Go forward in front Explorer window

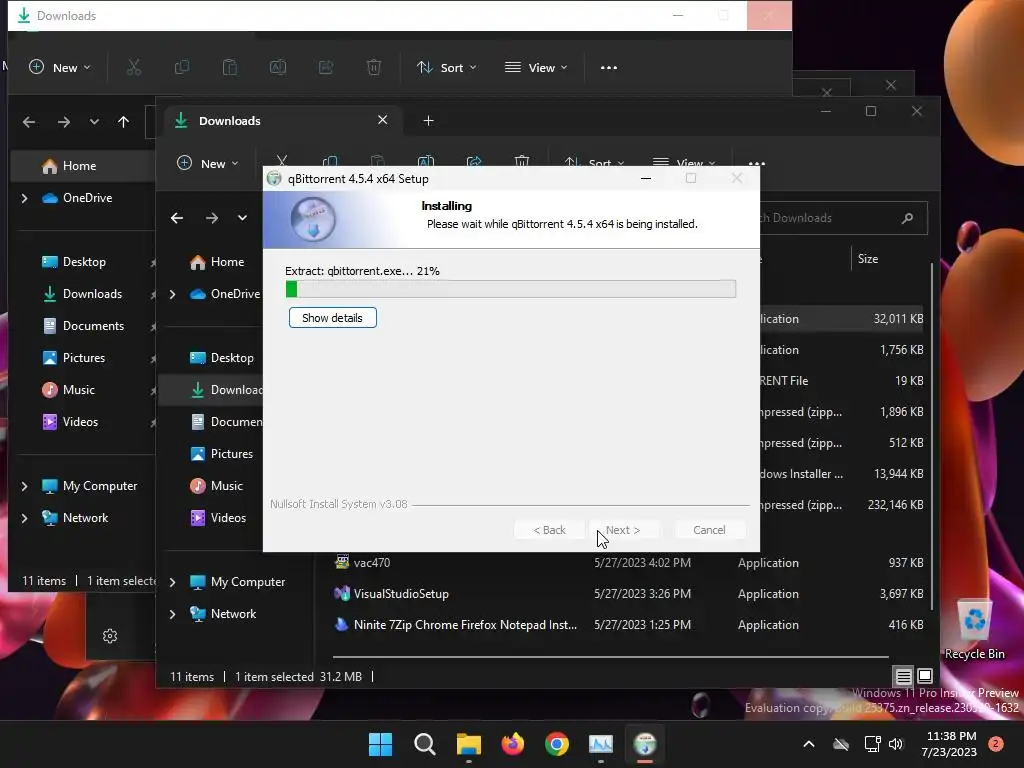click(x=212, y=218)
